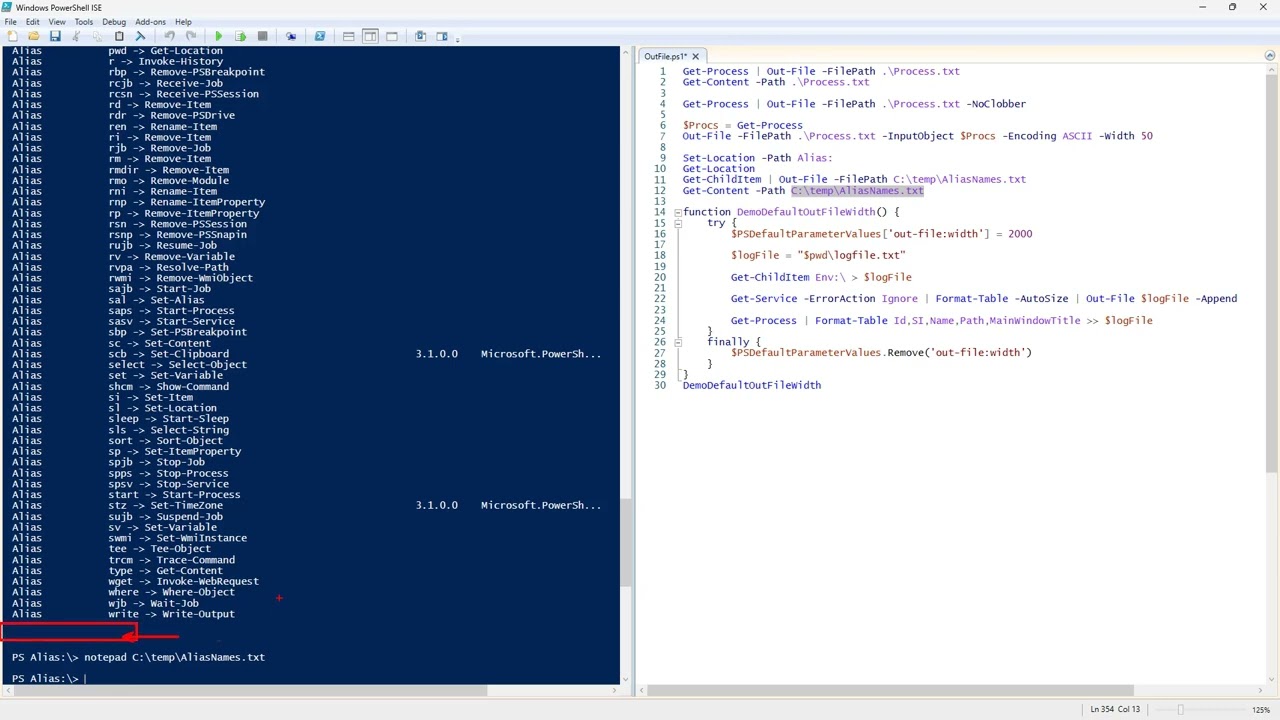The image size is (1280, 720).
Task: Click script pane scroll right arrow
Action: click(x=1262, y=690)
